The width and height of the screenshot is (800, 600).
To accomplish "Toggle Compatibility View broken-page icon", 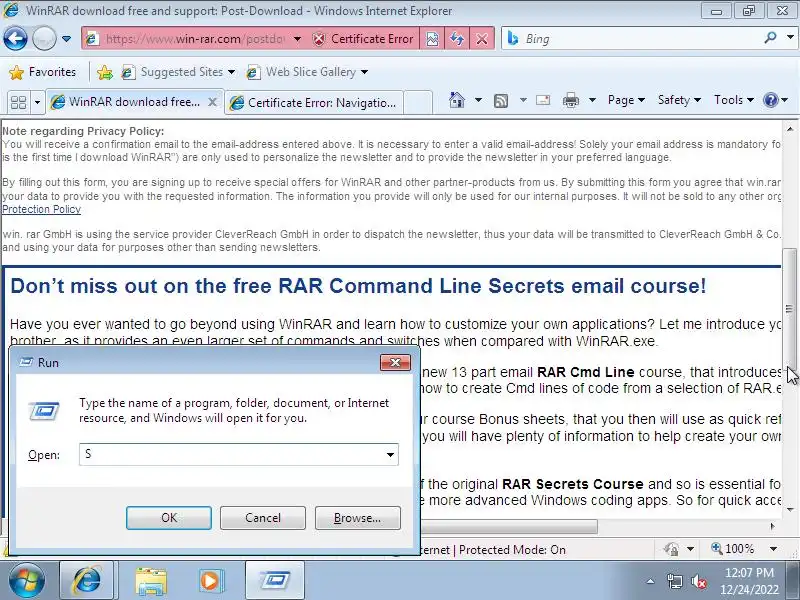I will (x=432, y=39).
